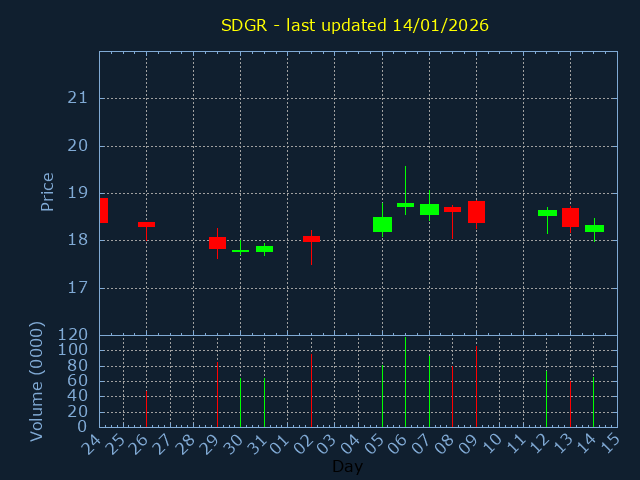This screenshot has height=480, width=640.
Task: Click the red candlestick on day 09
Action: 476,212
